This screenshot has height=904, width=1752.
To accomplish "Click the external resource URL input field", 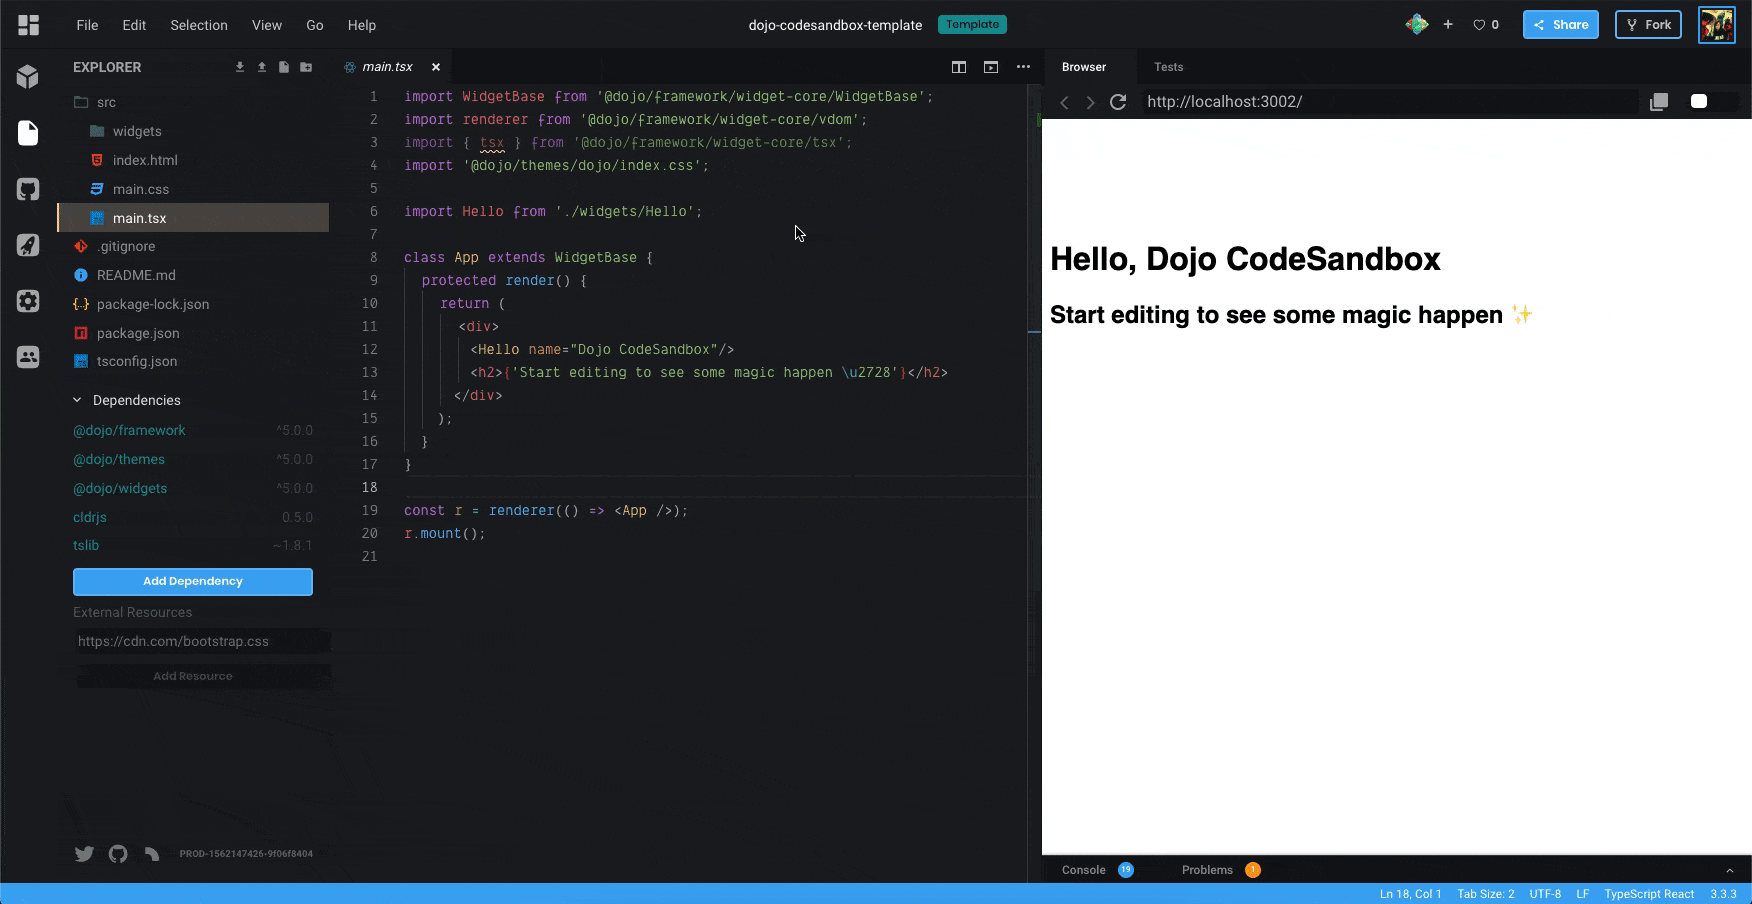I will (x=200, y=642).
